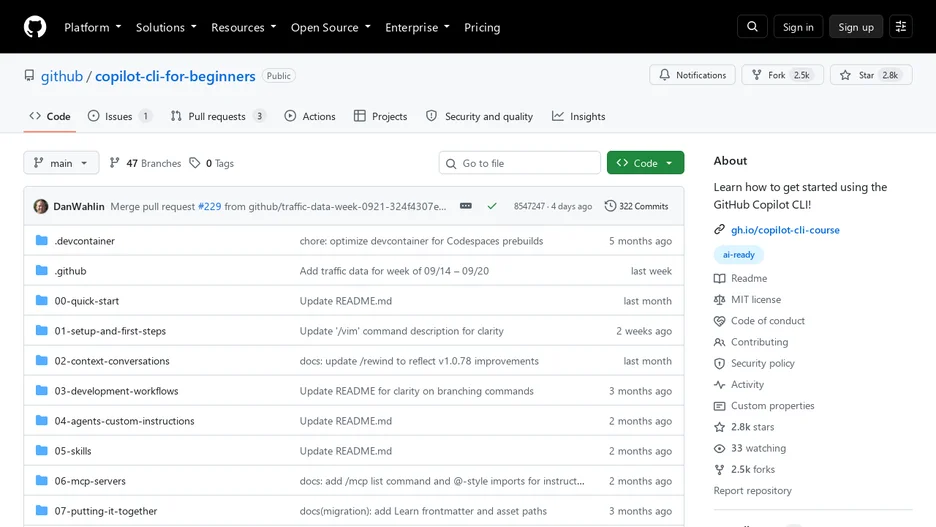Screen dimensions: 936x527
Task: Click the Sign in button
Action: [798, 27]
